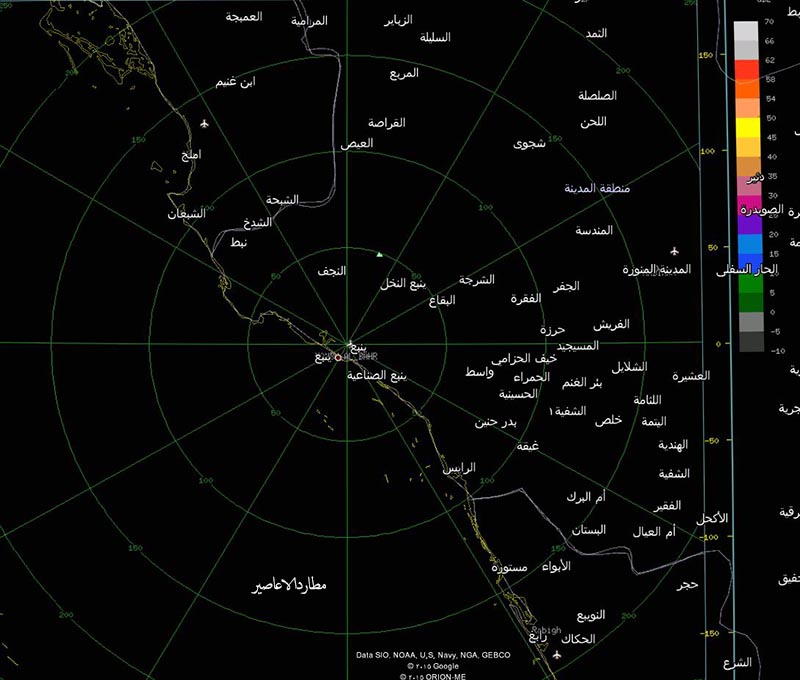Click the 'النجف' place label
Screen dimensions: 800x680
point(332,271)
